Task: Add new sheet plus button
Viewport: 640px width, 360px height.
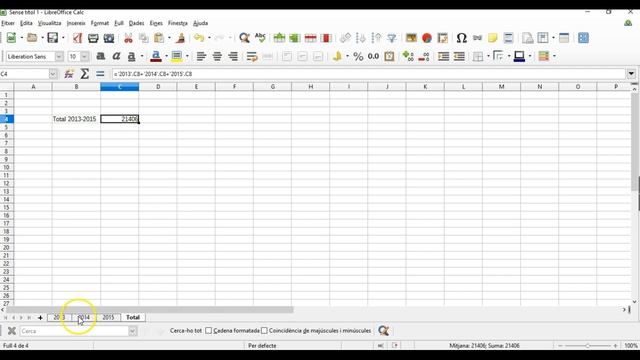Action: coord(40,318)
